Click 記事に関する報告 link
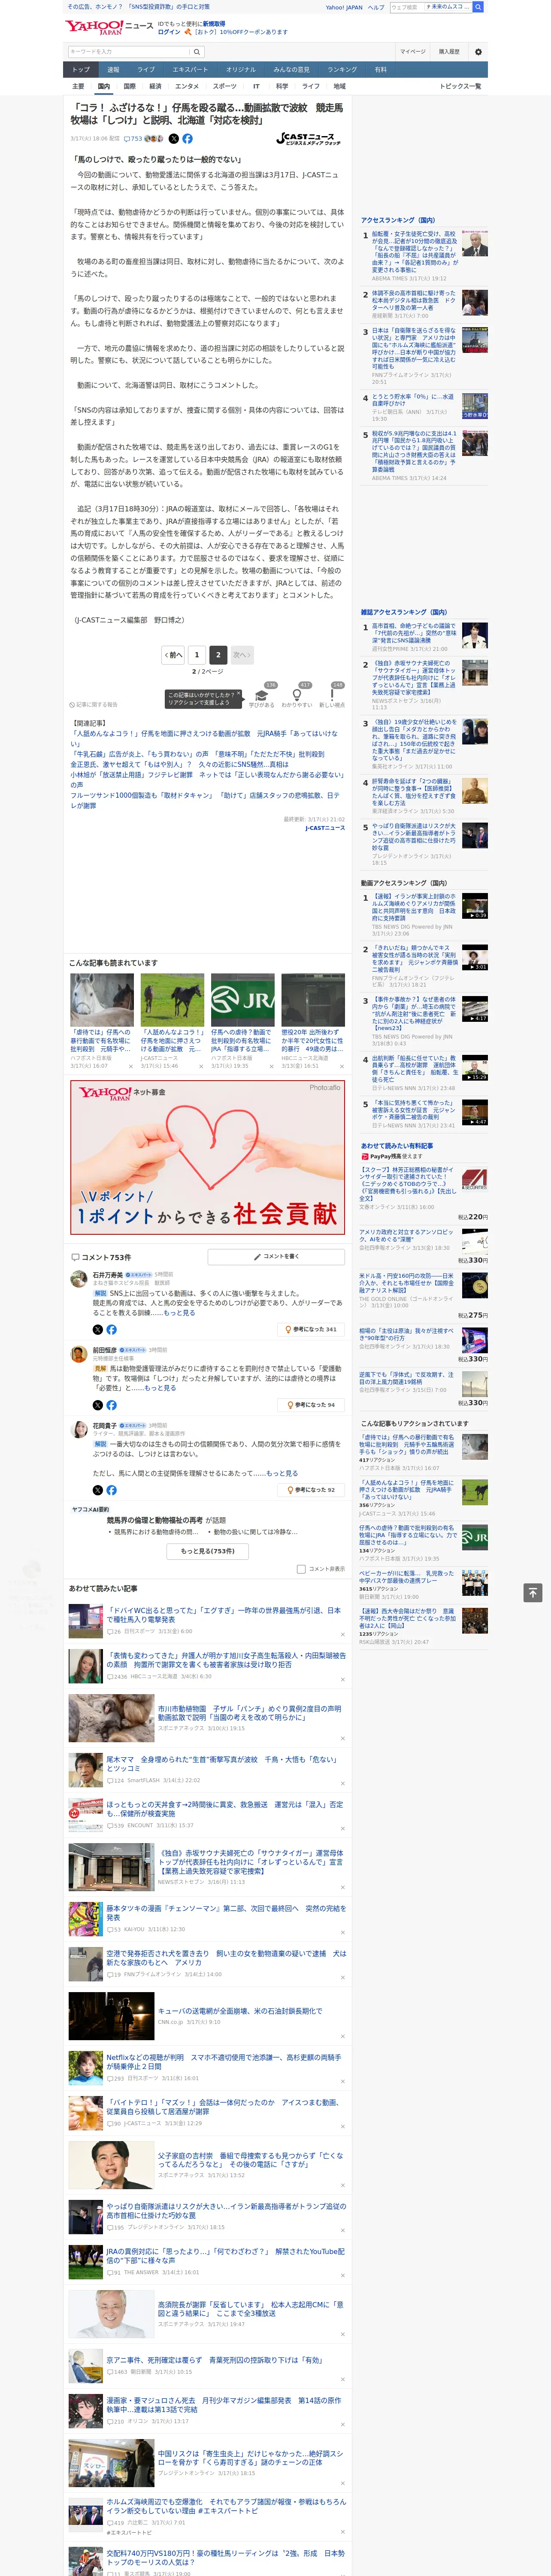The image size is (551, 2576). coord(93,705)
